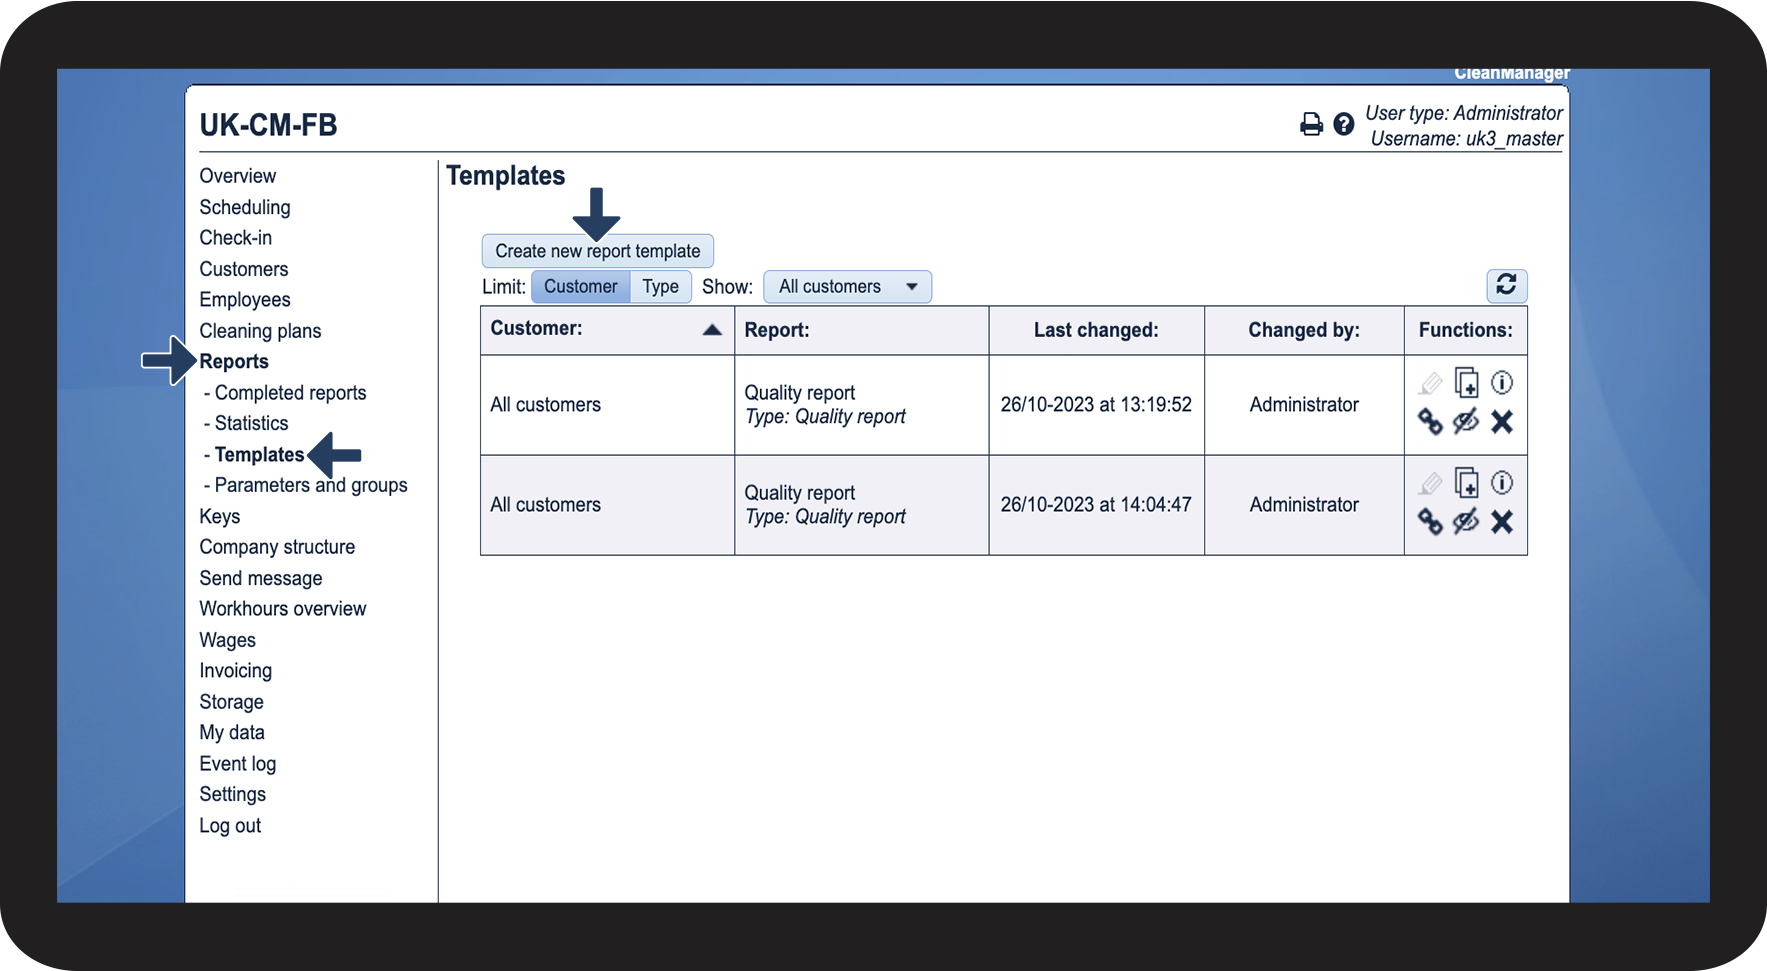Open help via the question mark icon

tap(1344, 124)
